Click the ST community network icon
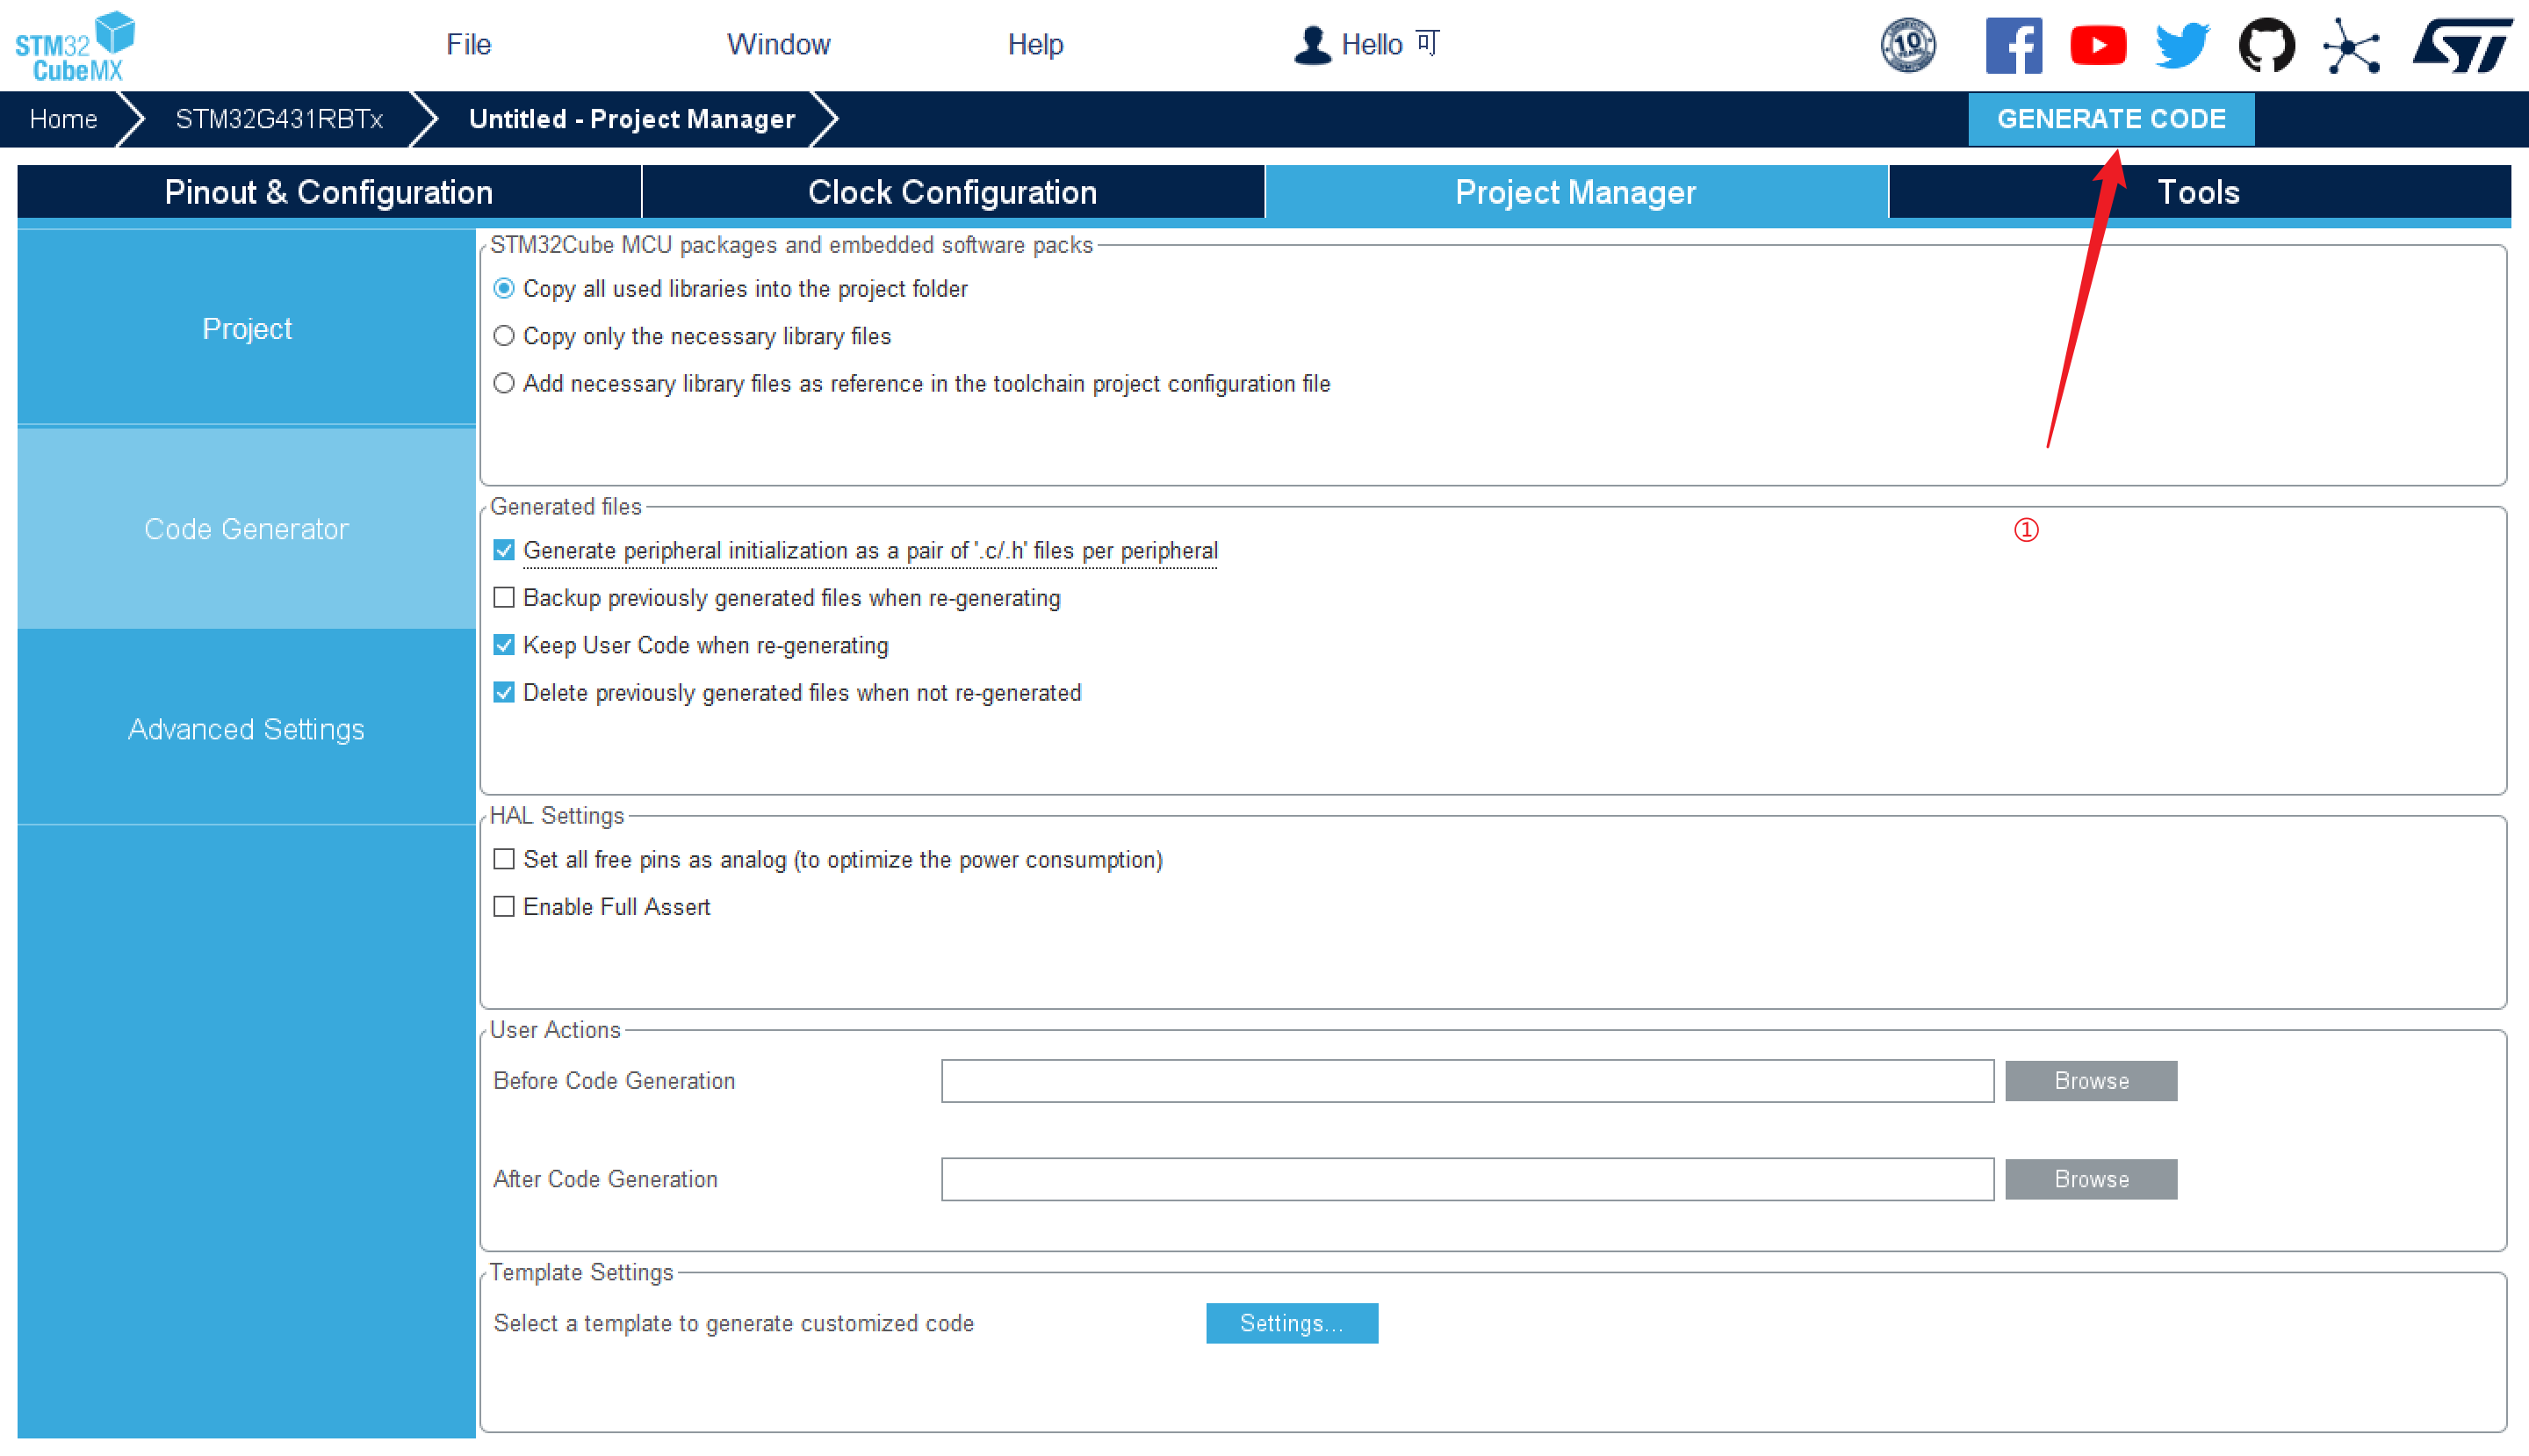 click(x=2351, y=46)
